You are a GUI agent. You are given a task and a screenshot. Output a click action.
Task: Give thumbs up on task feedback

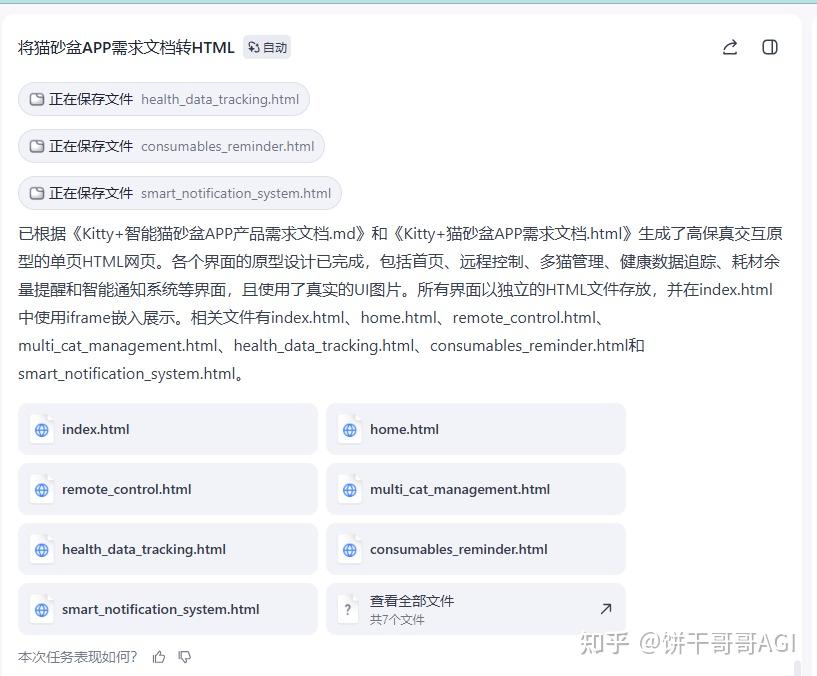(159, 657)
